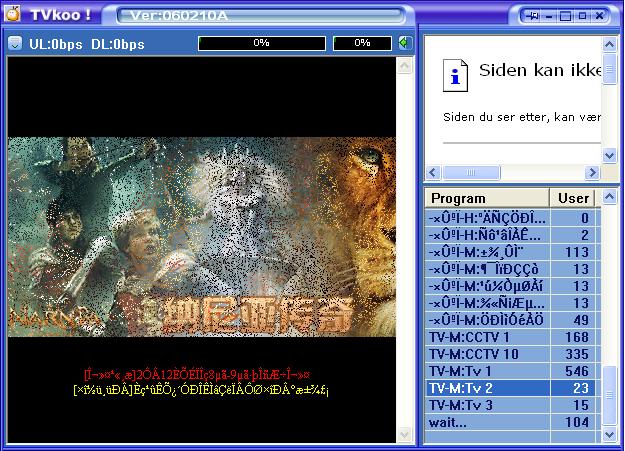Click the browser pane's down scroll arrow
The image size is (625, 451).
click(x=609, y=155)
